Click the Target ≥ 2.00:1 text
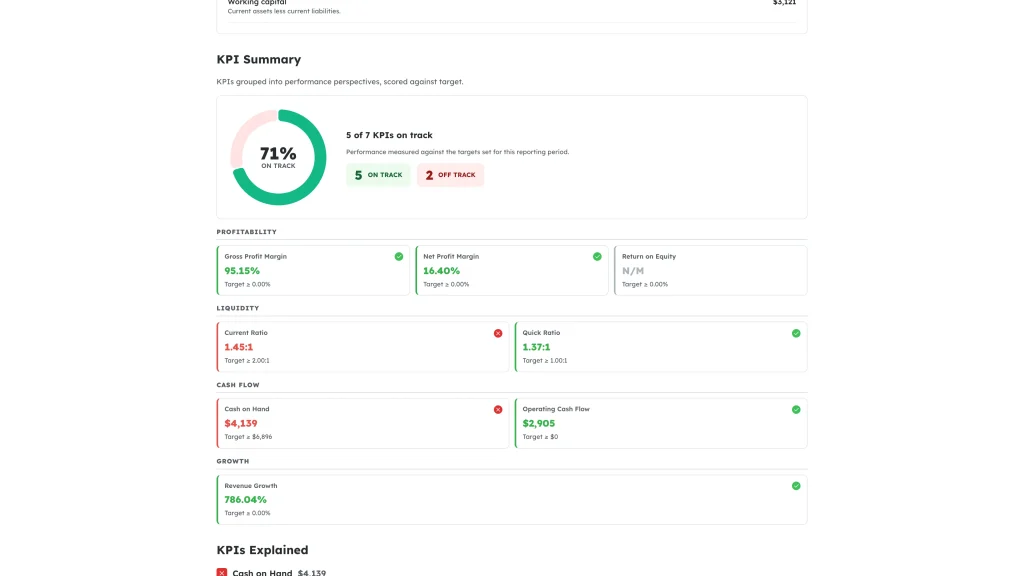Viewport: 1024px width, 576px height. click(x=246, y=360)
